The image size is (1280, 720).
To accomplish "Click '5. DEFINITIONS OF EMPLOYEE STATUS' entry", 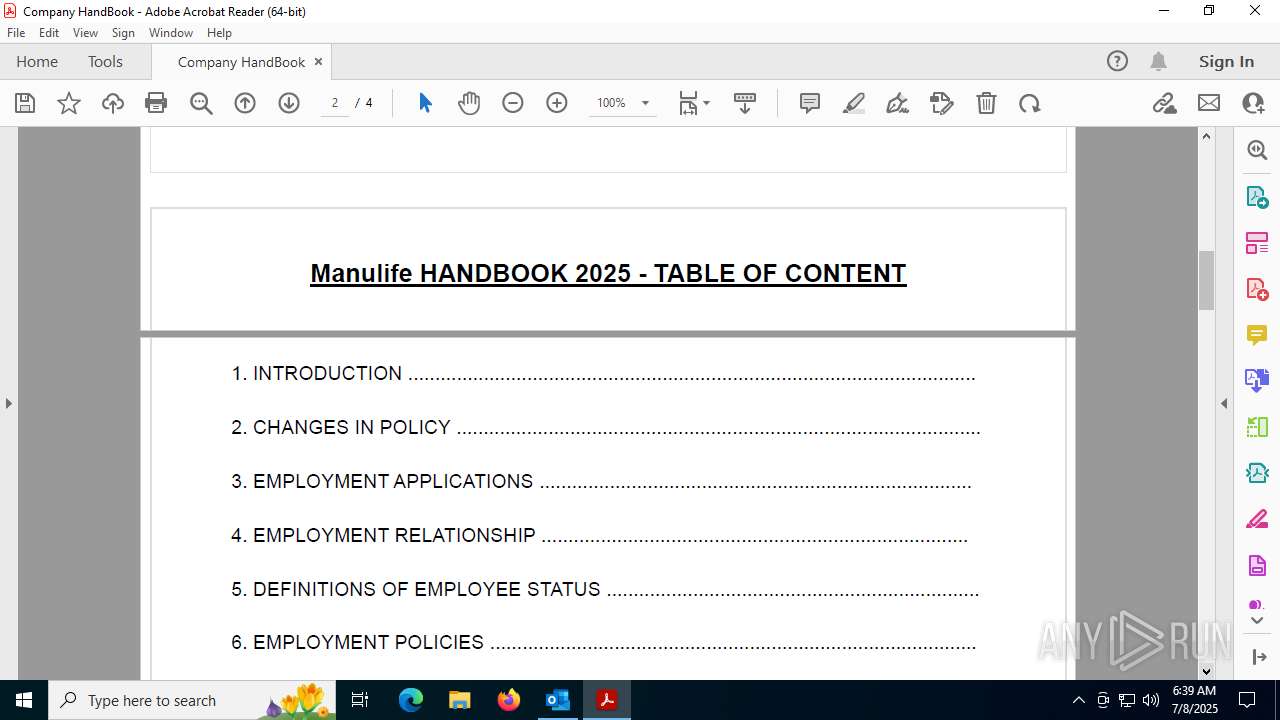I will (x=605, y=589).
